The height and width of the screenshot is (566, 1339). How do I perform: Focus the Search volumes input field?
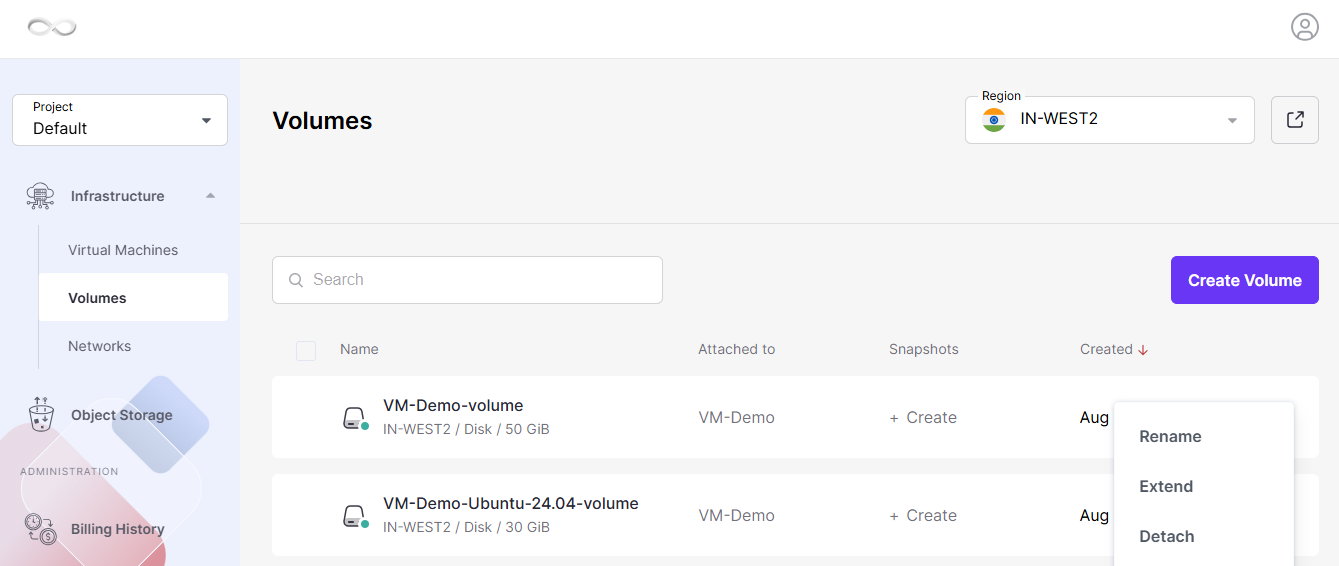(x=467, y=280)
